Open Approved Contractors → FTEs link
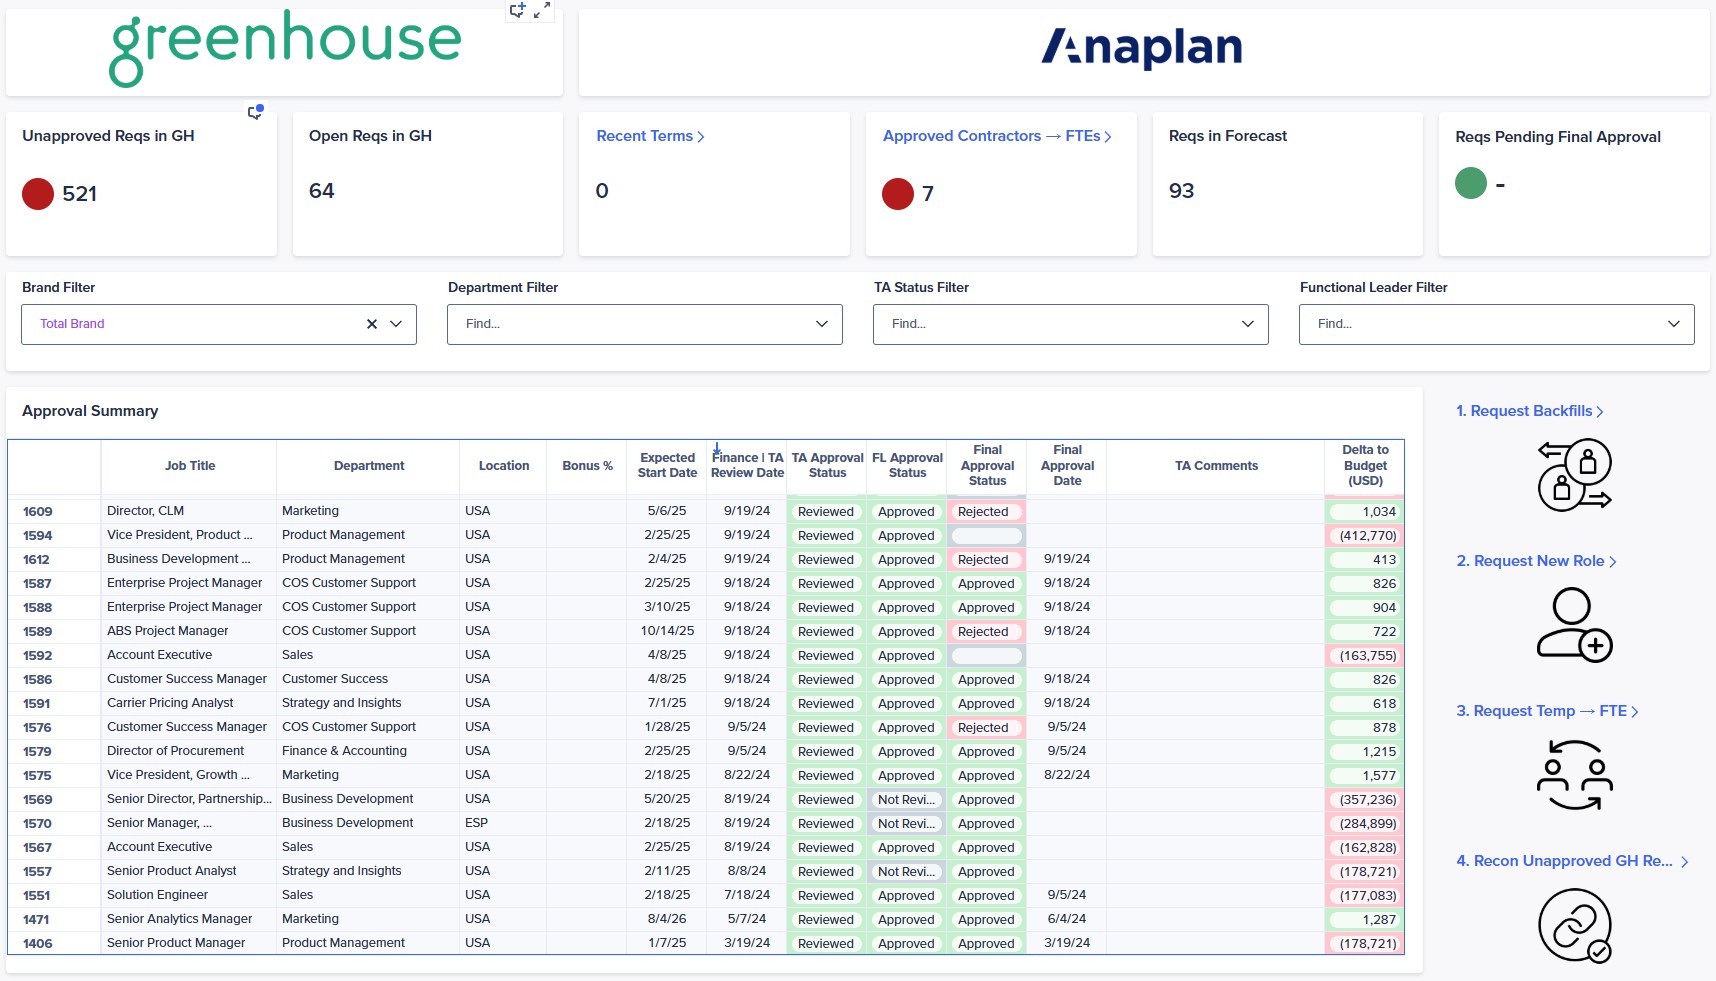1716x981 pixels. (997, 136)
